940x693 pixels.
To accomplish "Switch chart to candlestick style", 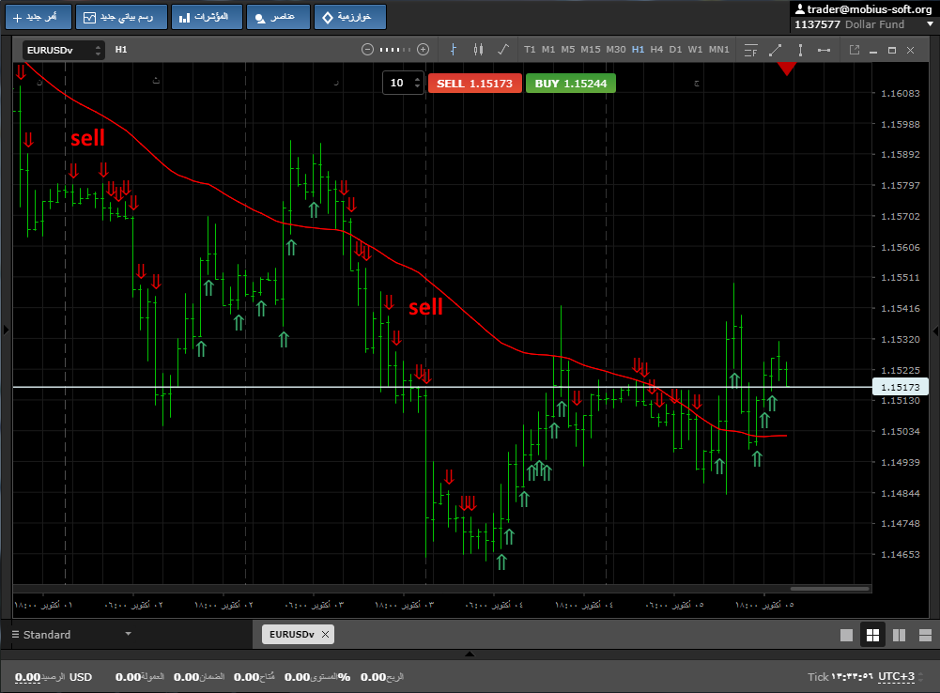I will tap(478, 49).
